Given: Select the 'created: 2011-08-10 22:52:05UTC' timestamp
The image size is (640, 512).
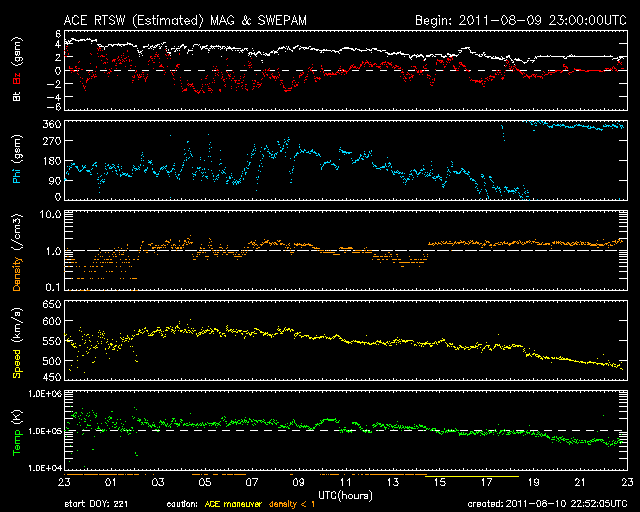Looking at the screenshot, I should (547, 504).
